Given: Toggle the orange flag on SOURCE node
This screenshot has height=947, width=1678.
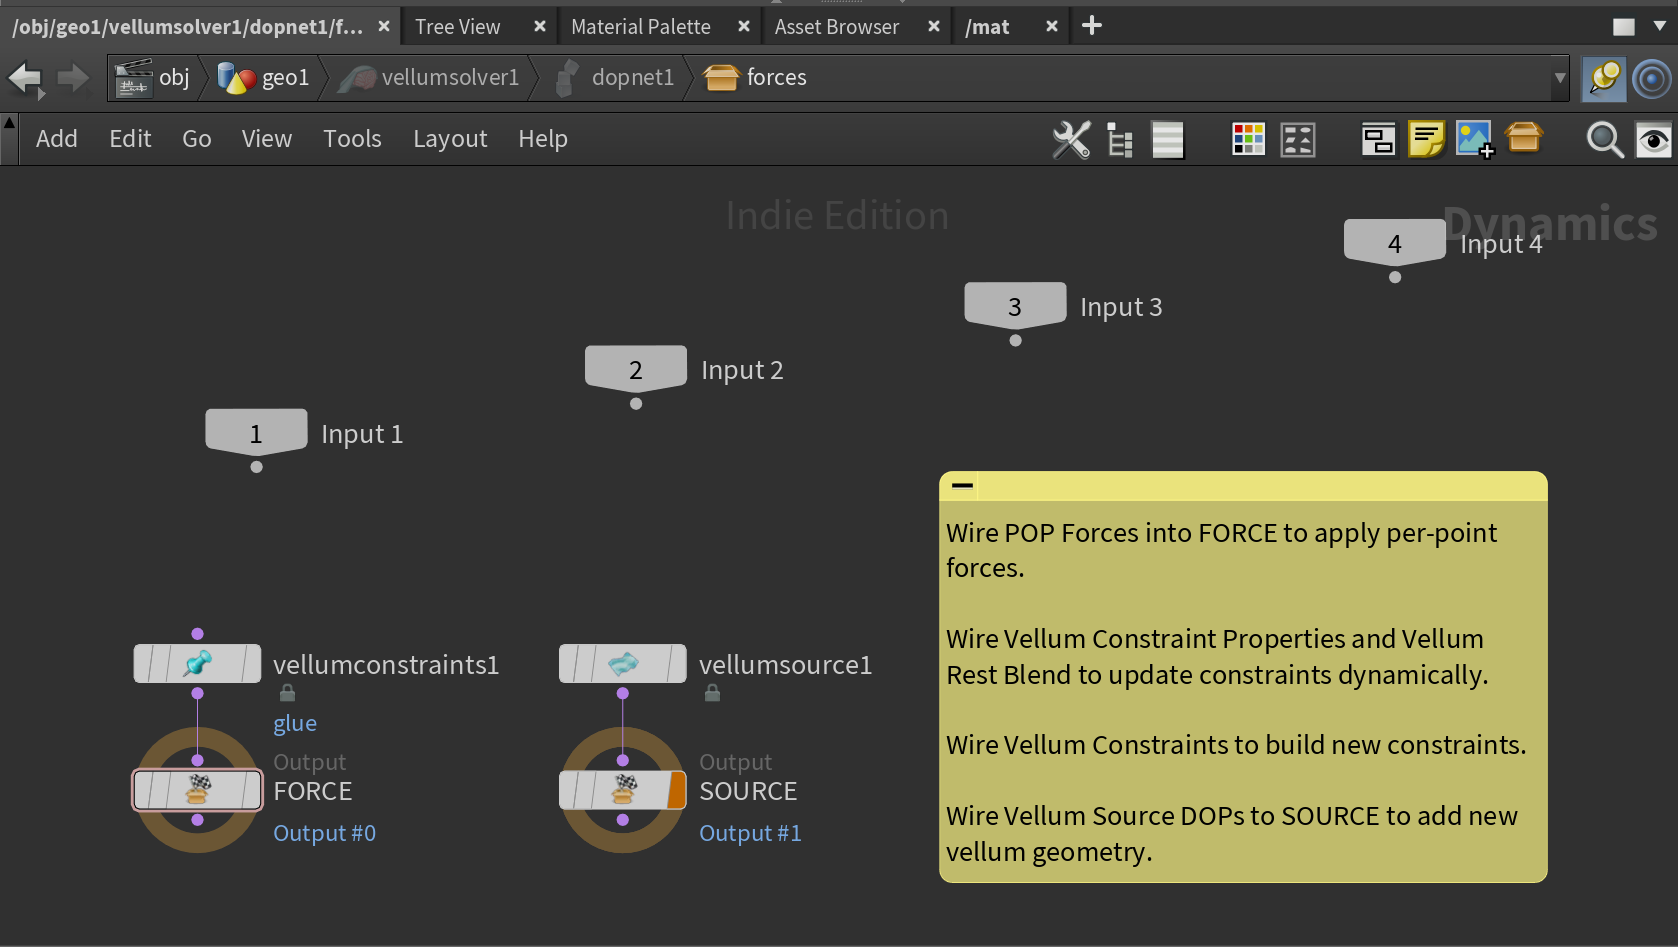Looking at the screenshot, I should (677, 790).
